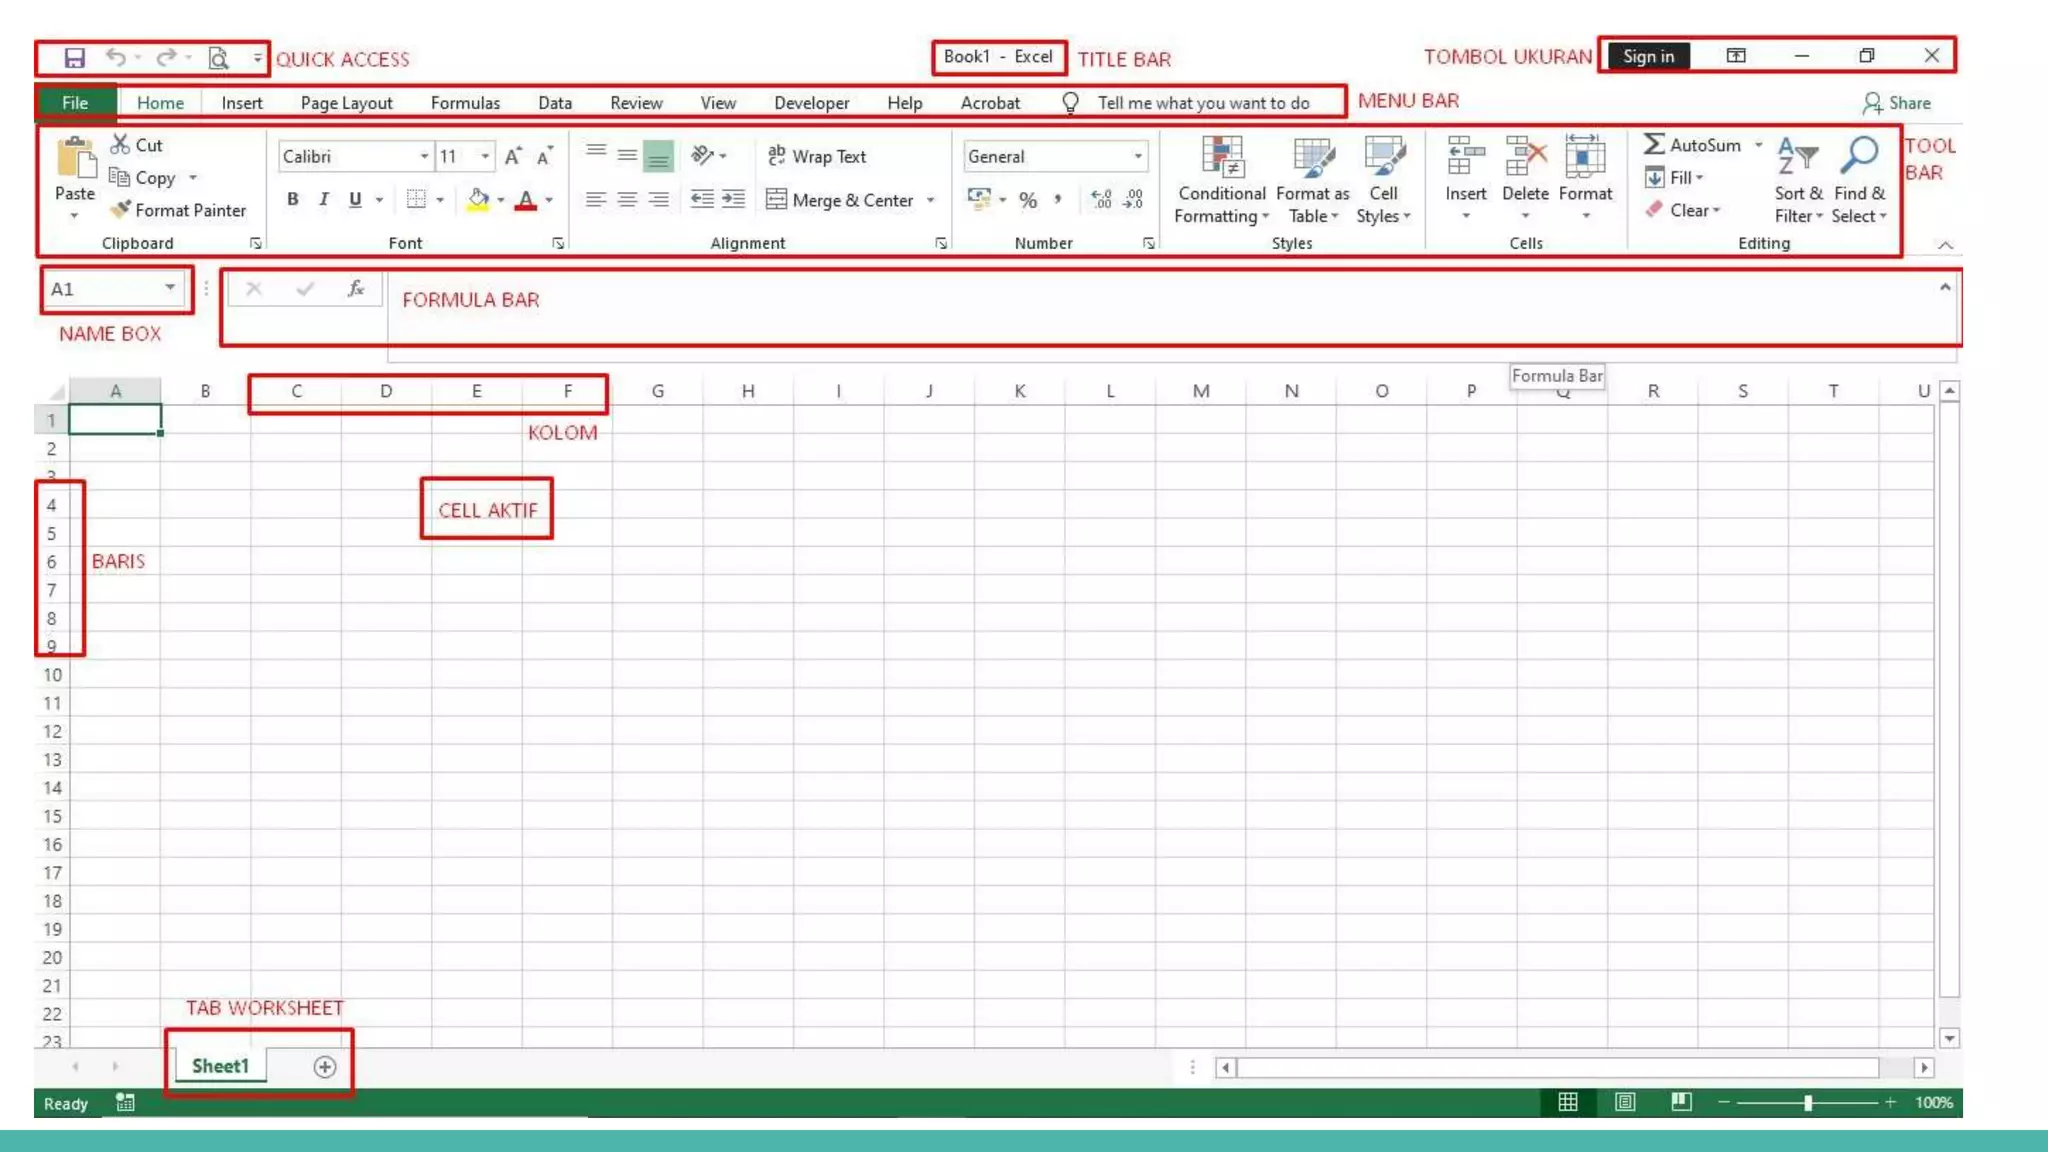Image resolution: width=2048 pixels, height=1152 pixels.
Task: Open the Name Box dropdown arrow
Action: coord(170,288)
